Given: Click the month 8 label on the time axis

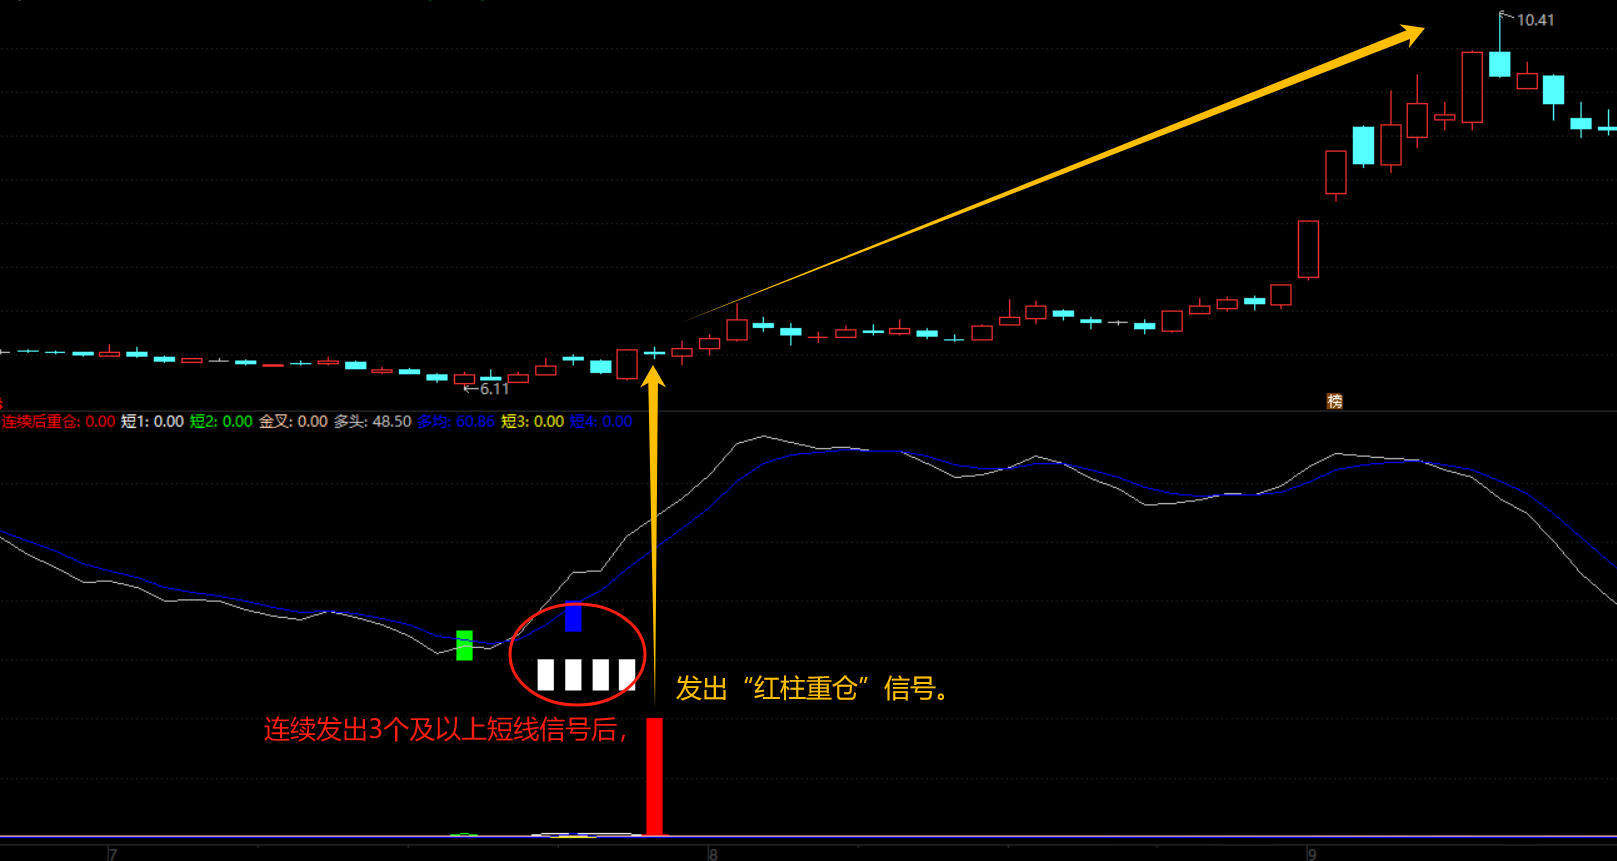Looking at the screenshot, I should [713, 854].
